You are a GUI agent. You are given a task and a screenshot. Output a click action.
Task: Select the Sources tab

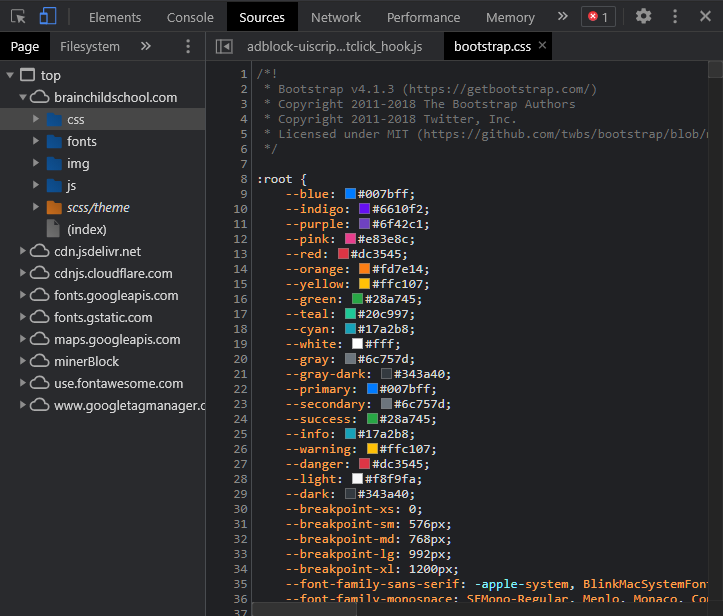262,17
